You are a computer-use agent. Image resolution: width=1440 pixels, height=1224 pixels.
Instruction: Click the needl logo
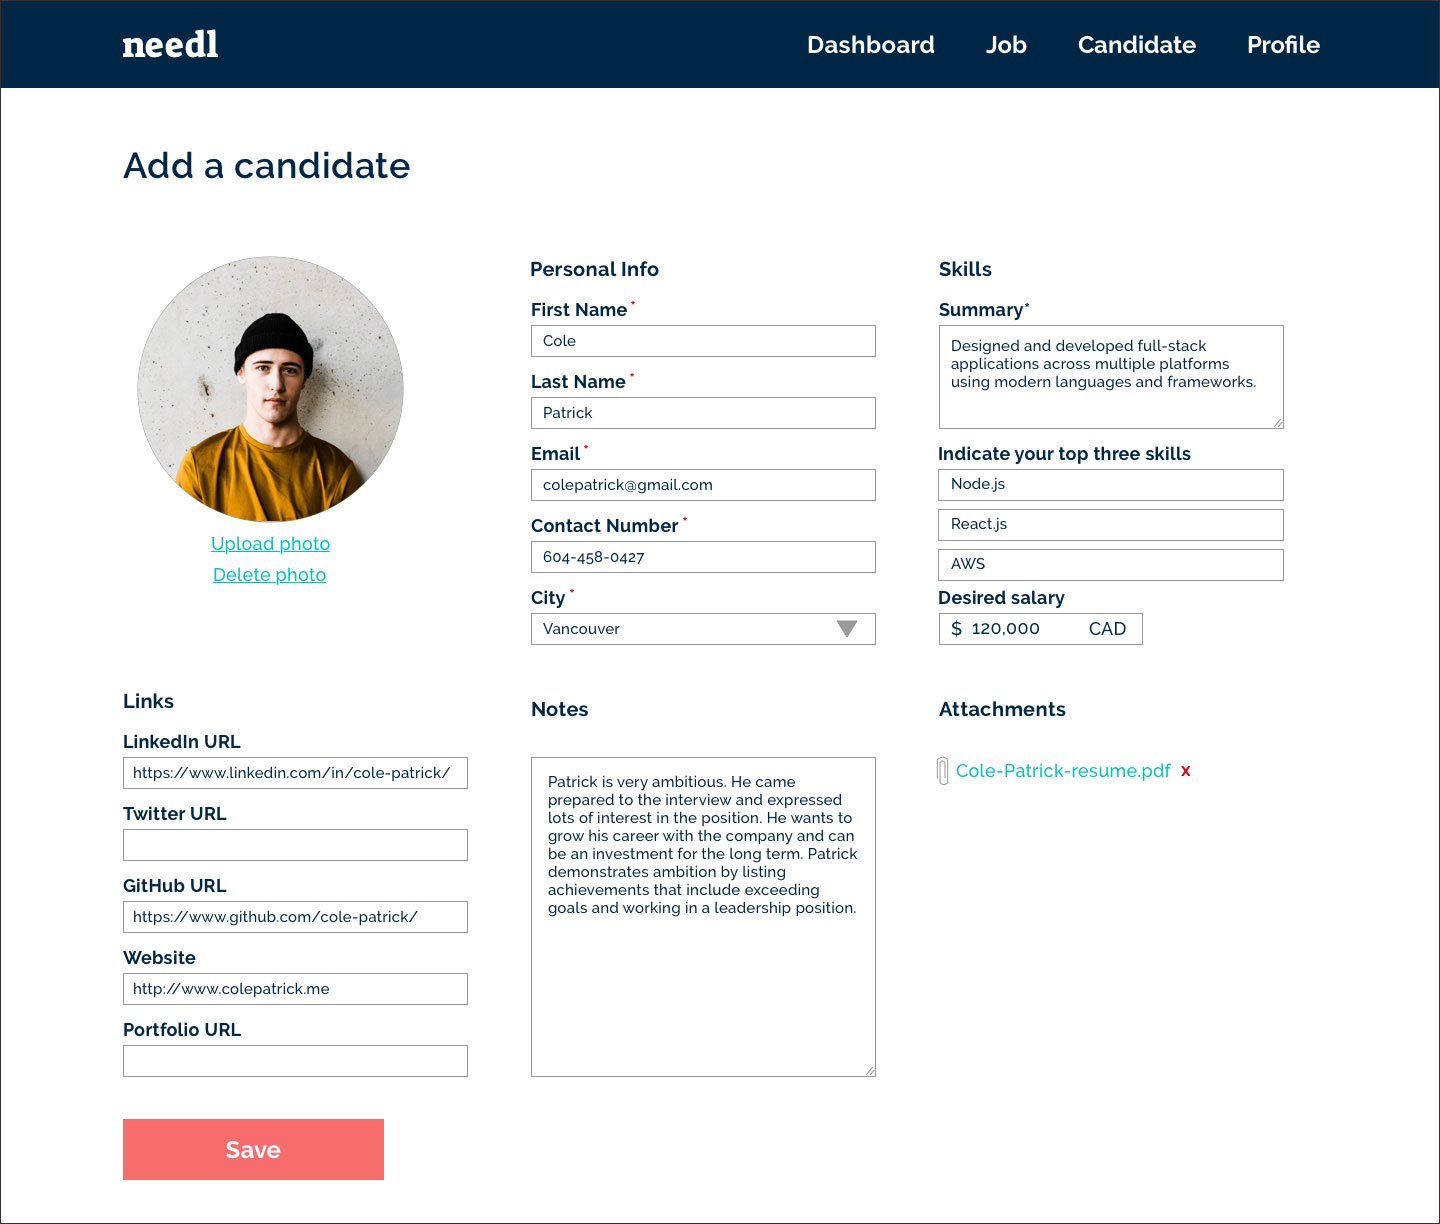pyautogui.click(x=170, y=45)
